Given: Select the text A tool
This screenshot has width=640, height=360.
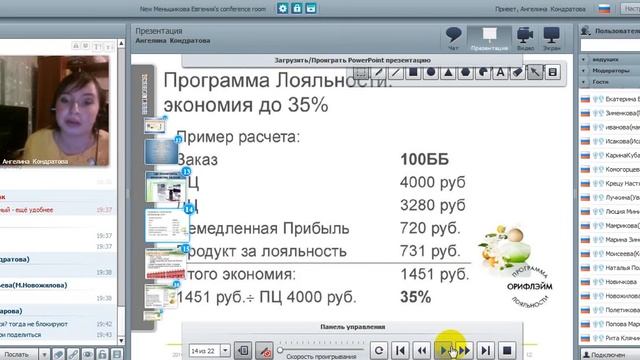Looking at the screenshot, I should (x=500, y=73).
